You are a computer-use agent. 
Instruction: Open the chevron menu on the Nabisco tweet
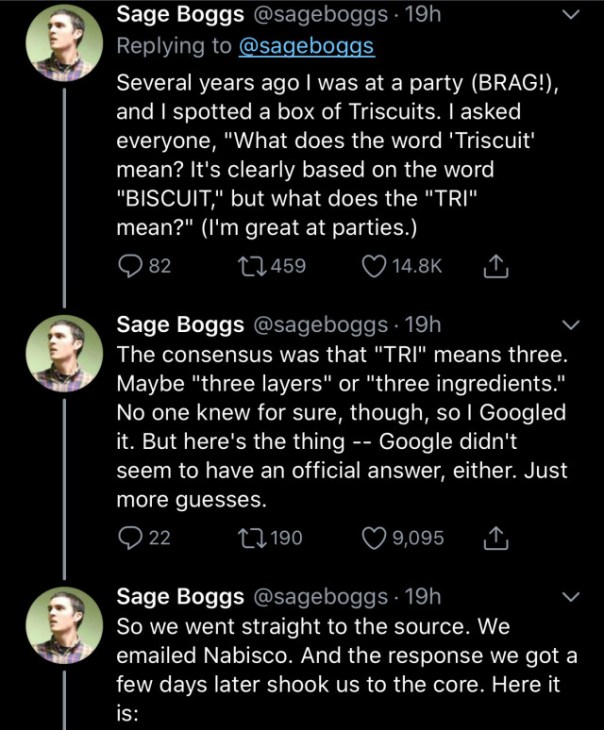pyautogui.click(x=571, y=597)
